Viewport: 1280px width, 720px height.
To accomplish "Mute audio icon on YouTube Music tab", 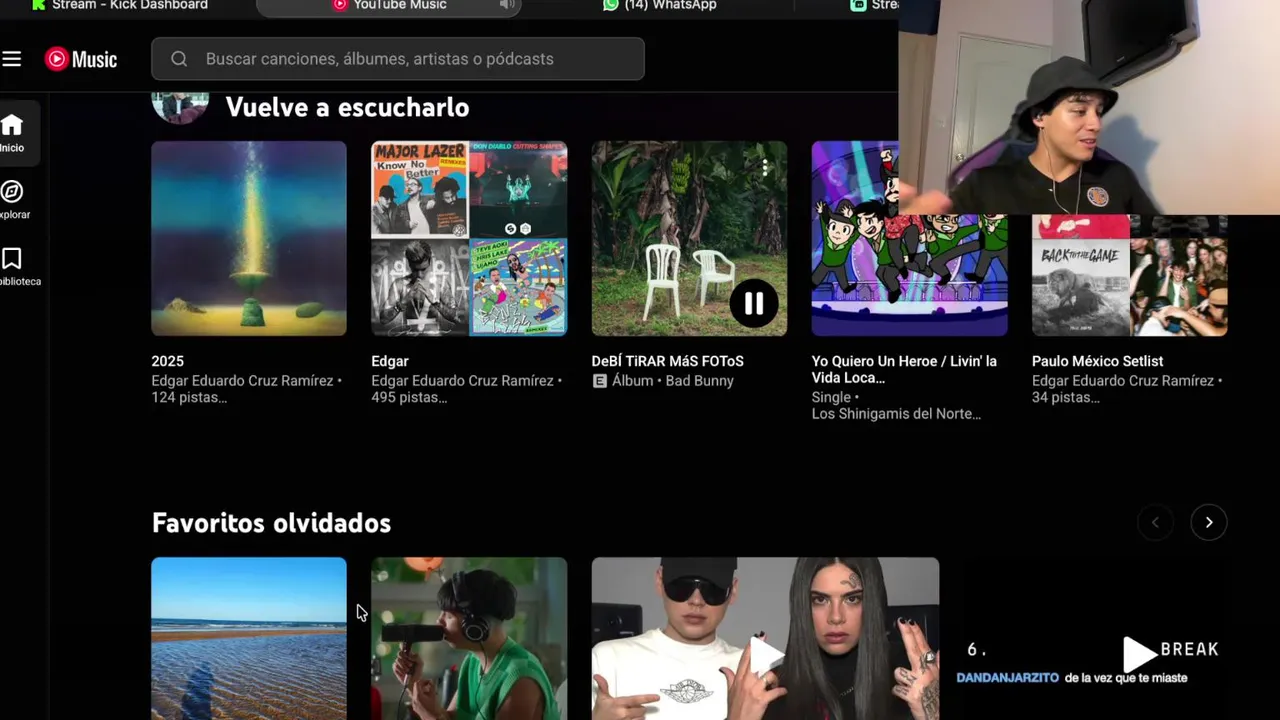I will click(x=507, y=5).
